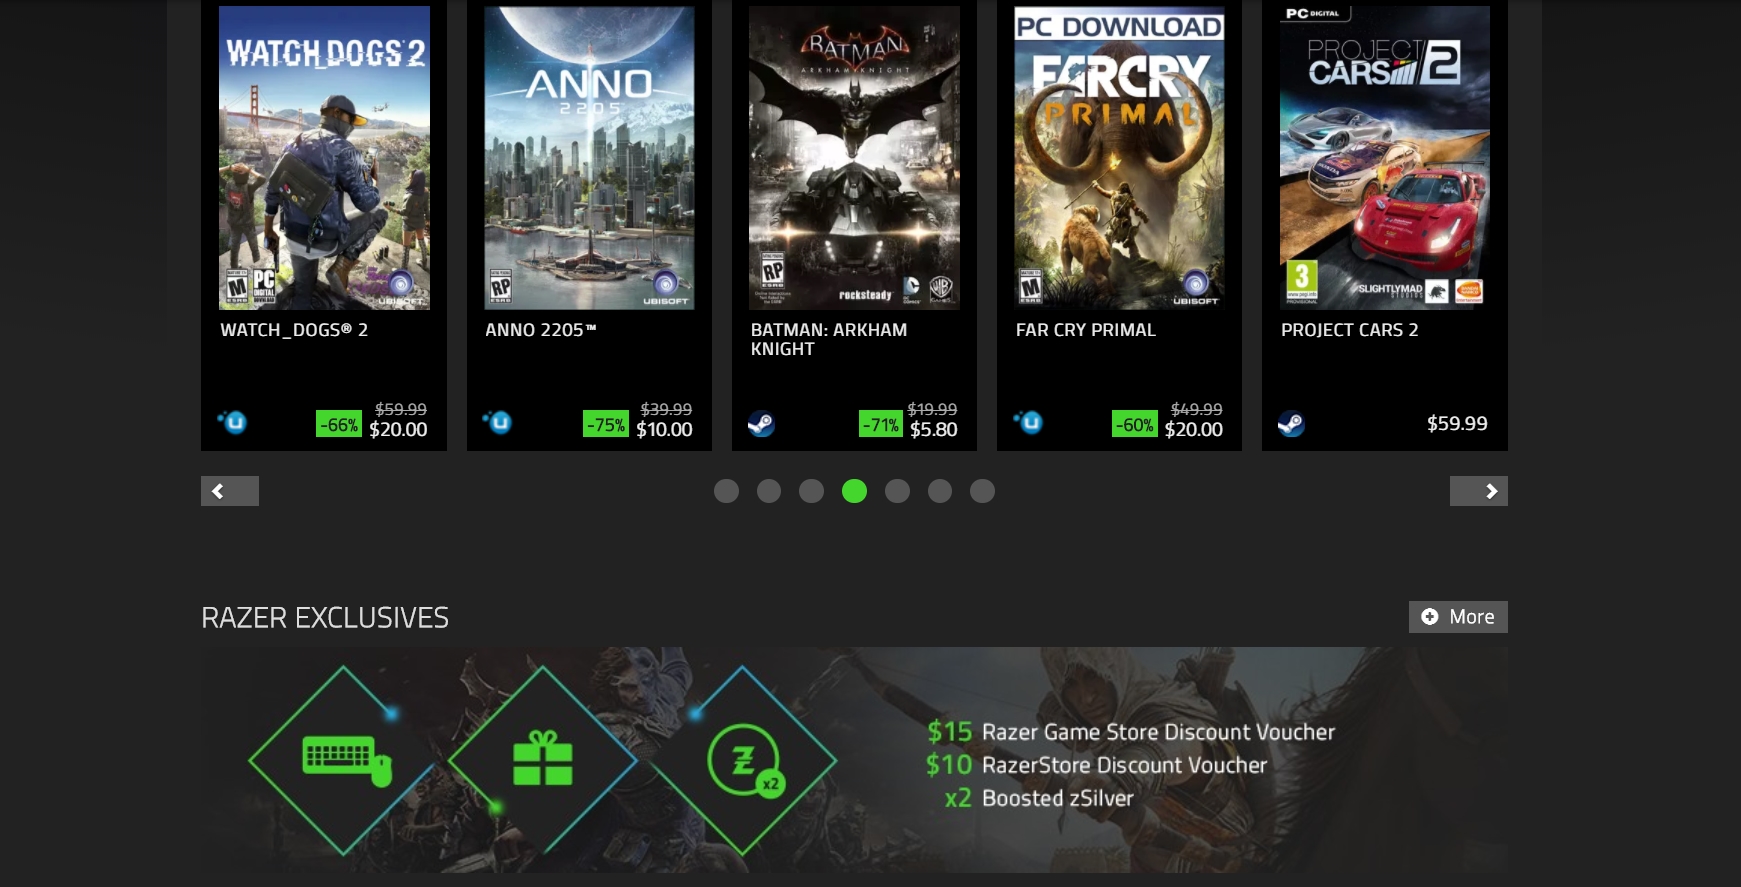Select the active green carousel dot

pyautogui.click(x=854, y=491)
